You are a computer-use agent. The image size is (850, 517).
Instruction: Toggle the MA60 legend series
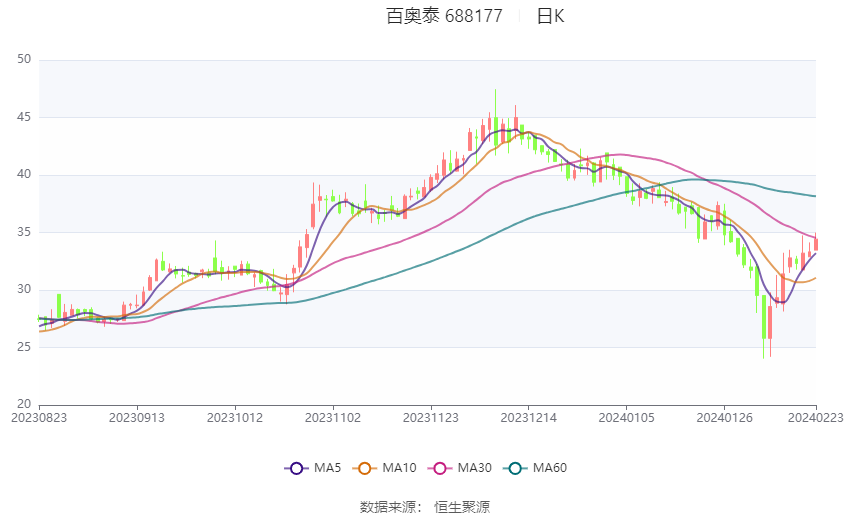click(x=535, y=468)
